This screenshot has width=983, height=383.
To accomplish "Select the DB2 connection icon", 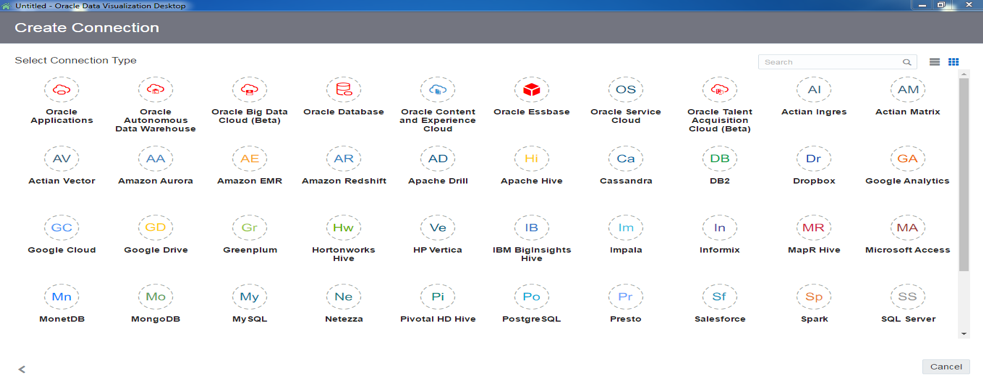I will [720, 159].
